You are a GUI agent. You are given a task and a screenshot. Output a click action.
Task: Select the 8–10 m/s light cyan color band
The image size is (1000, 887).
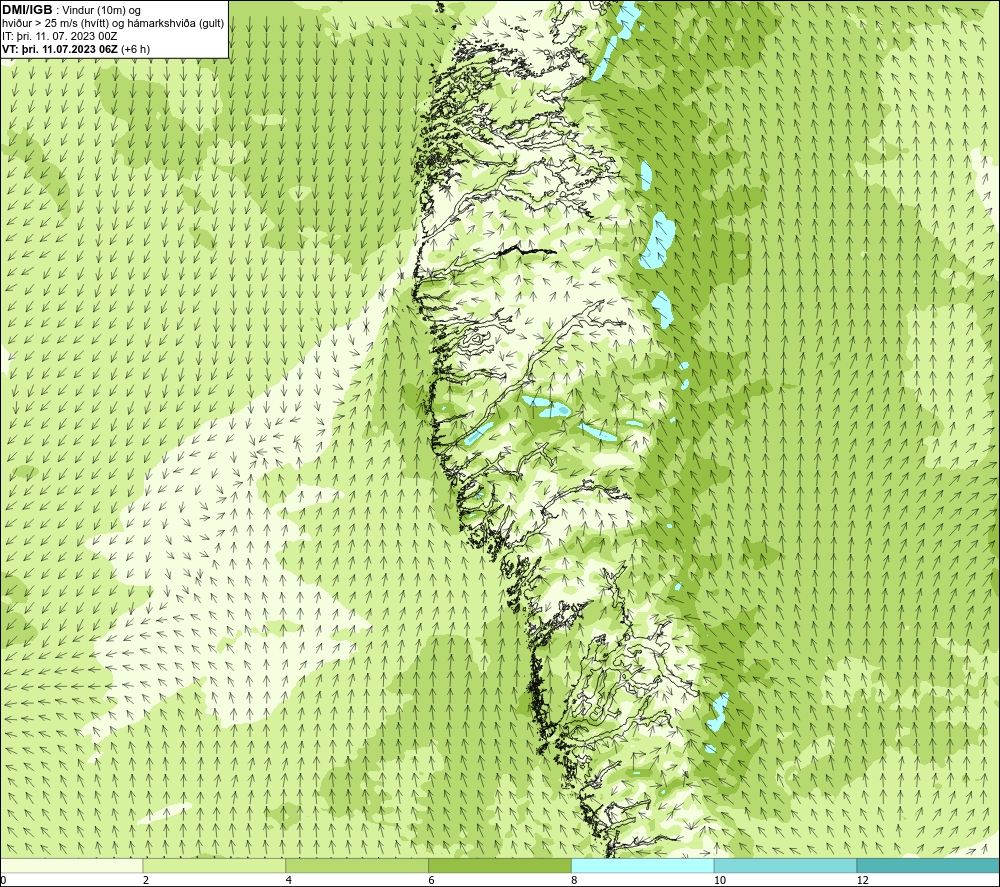coord(643,865)
